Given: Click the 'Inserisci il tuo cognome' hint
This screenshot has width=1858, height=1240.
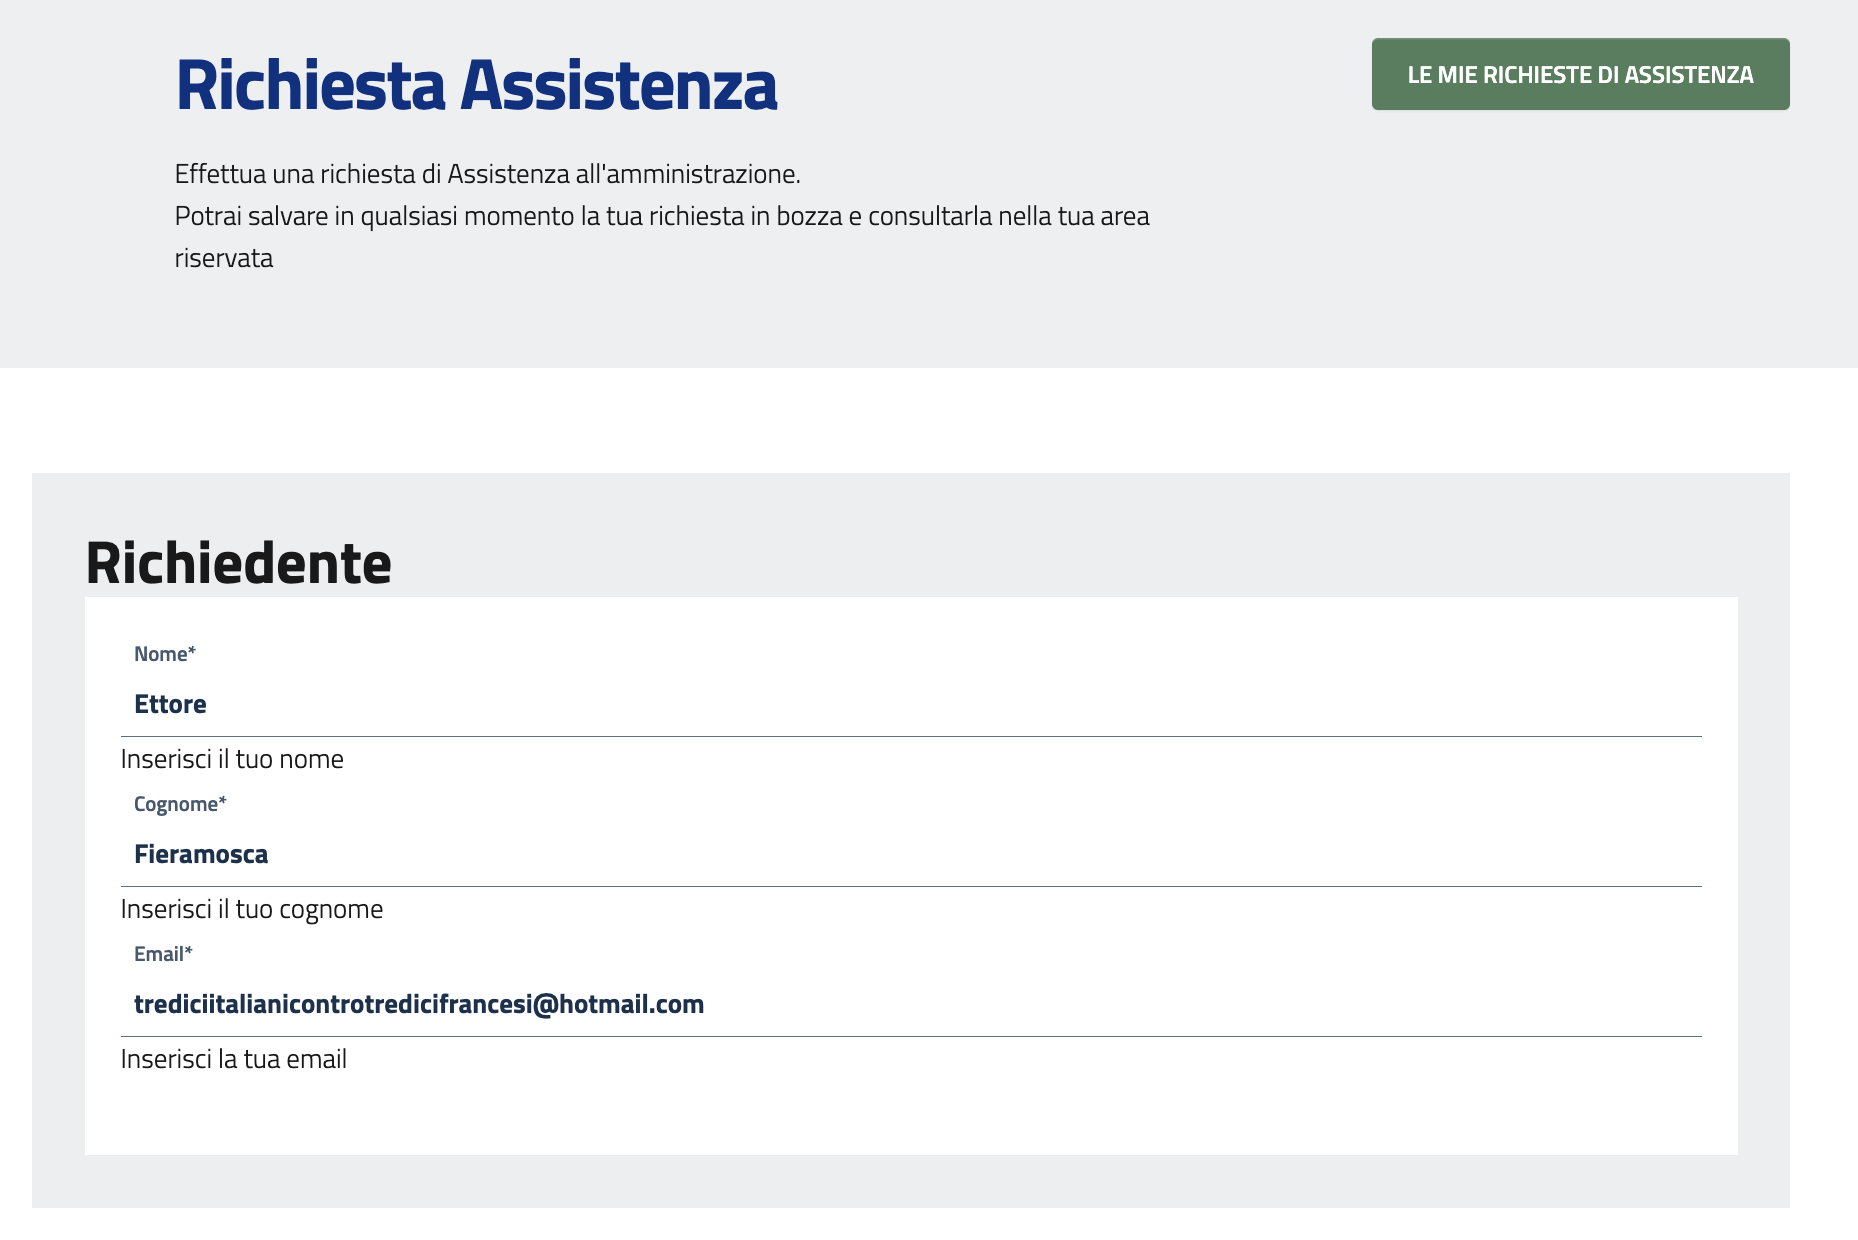Looking at the screenshot, I should [252, 909].
